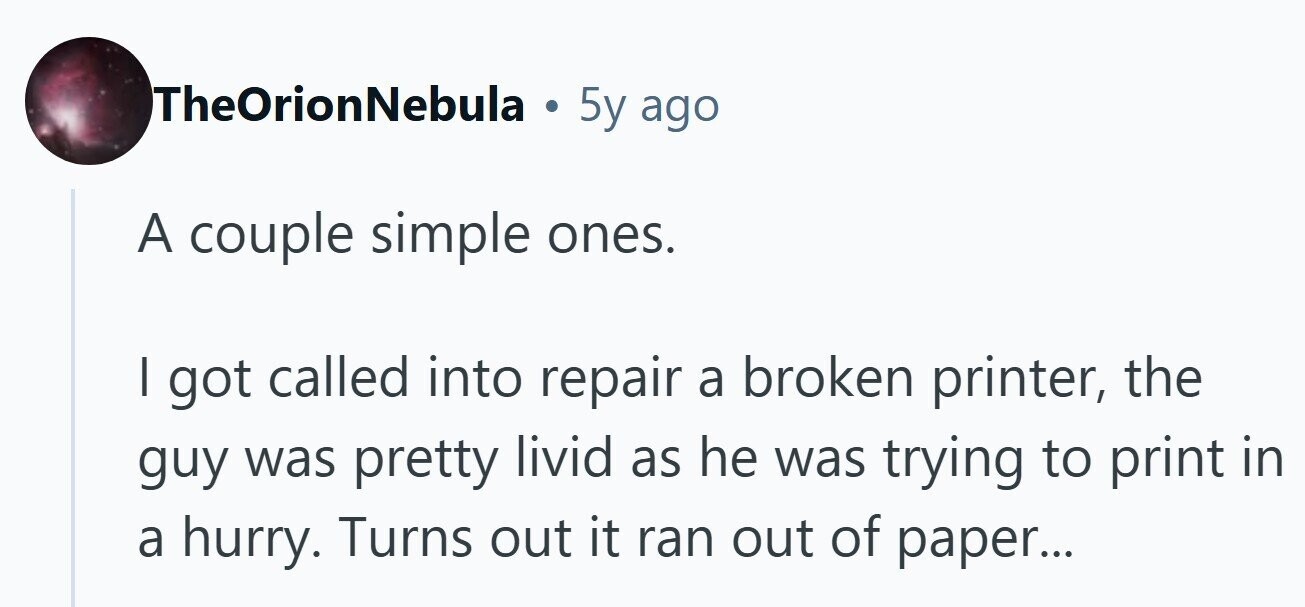Click the dot separator after the username

[x=551, y=105]
